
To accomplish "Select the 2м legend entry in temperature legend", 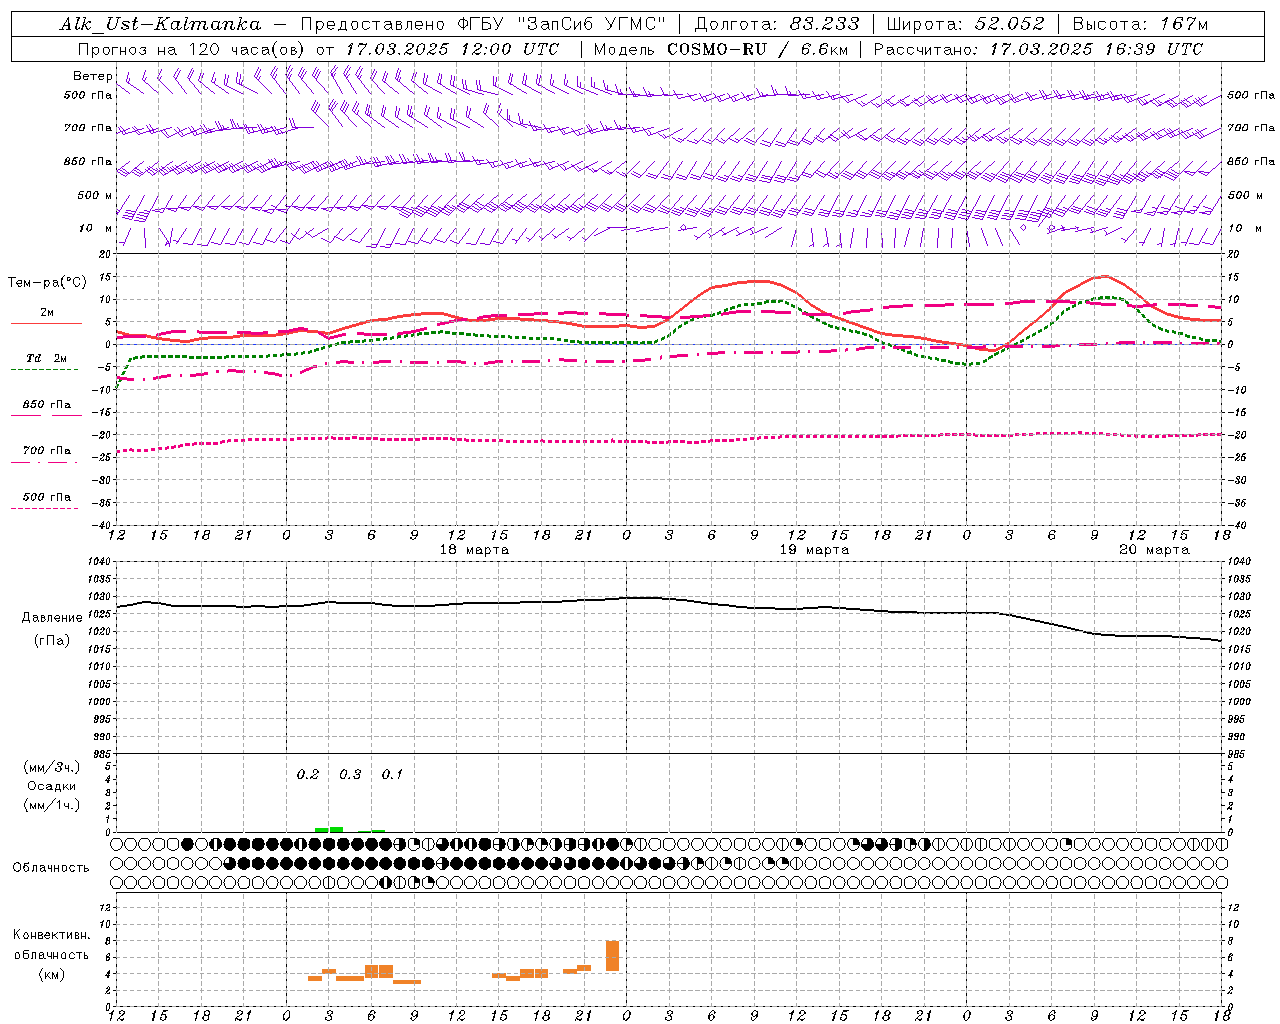I will 47,313.
